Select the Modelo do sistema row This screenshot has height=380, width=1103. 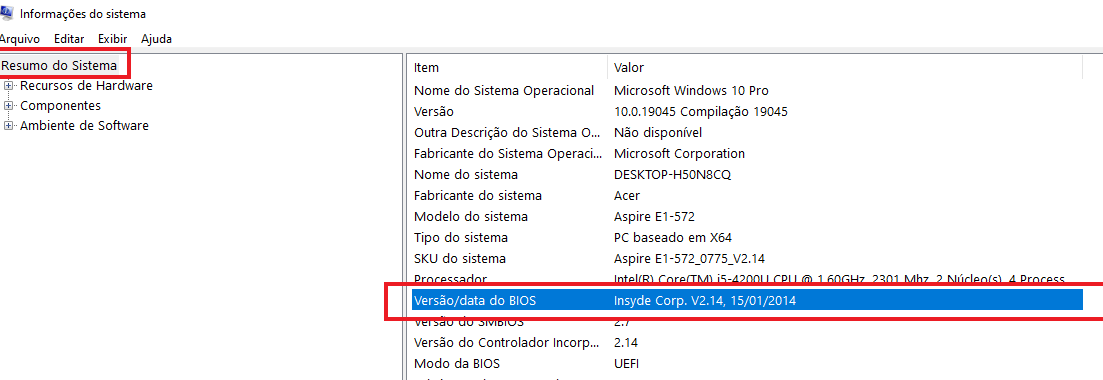point(745,216)
